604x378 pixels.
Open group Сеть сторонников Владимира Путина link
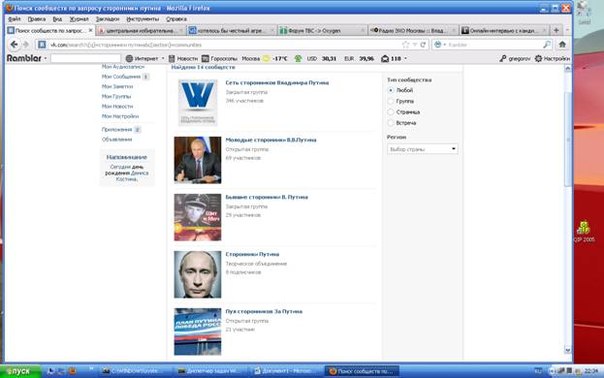pyautogui.click(x=277, y=82)
